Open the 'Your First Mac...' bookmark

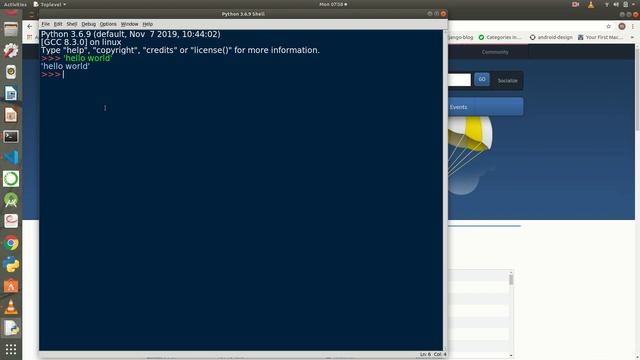pyautogui.click(x=600, y=37)
